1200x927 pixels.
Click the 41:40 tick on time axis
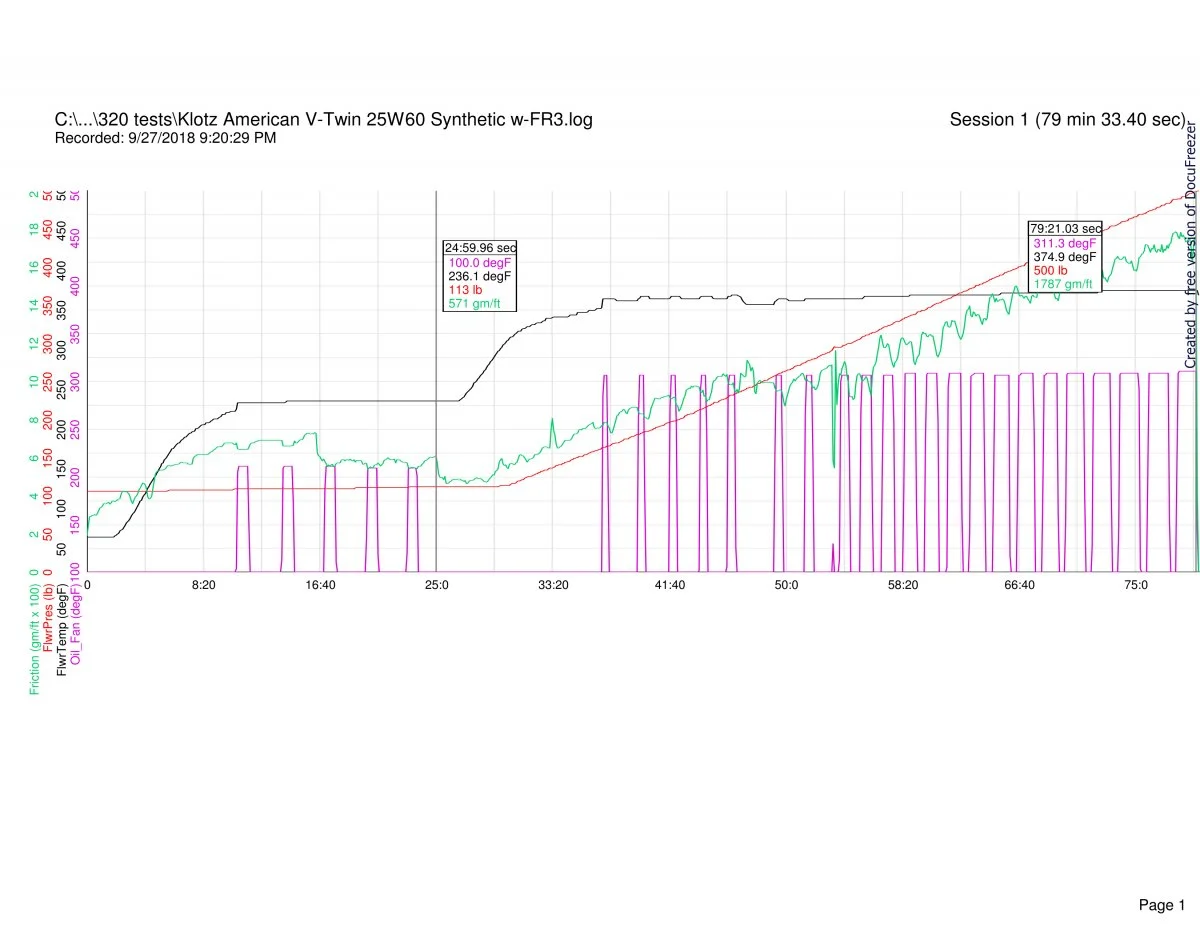point(669,585)
